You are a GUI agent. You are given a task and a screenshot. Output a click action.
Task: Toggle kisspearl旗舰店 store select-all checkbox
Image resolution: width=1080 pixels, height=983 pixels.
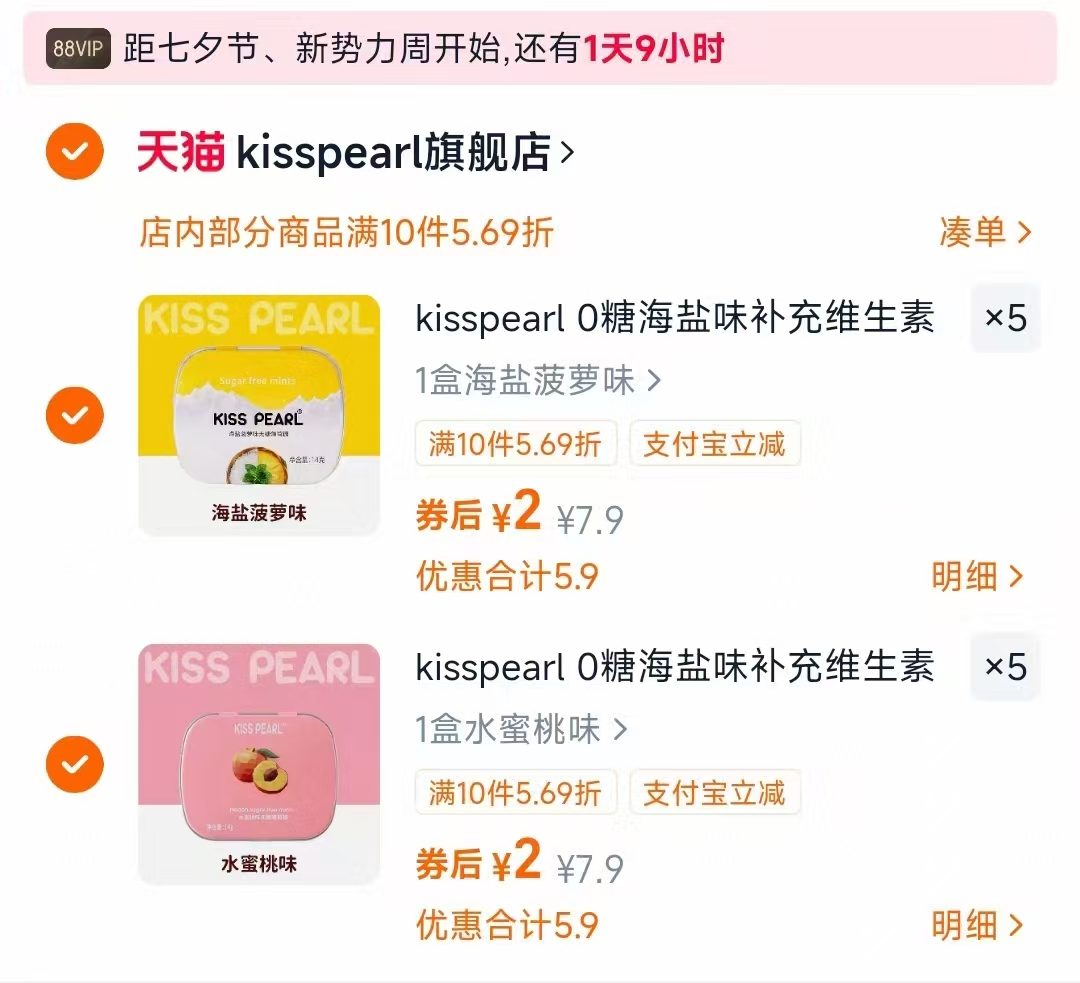(x=75, y=152)
